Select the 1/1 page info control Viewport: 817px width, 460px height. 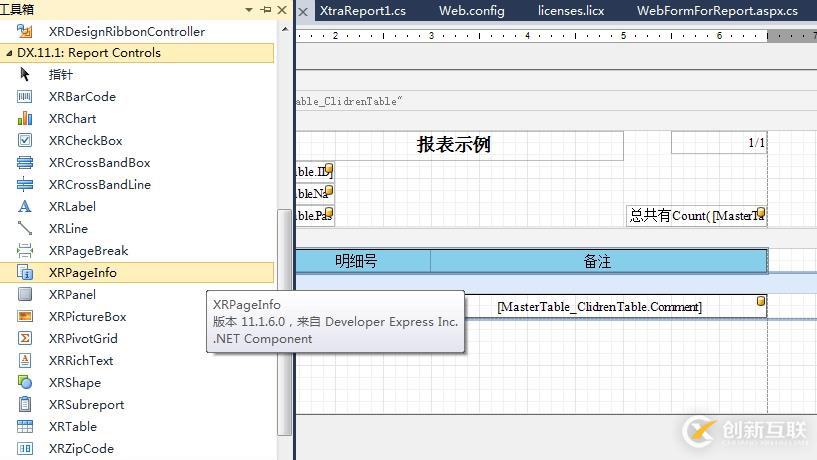(x=719, y=143)
